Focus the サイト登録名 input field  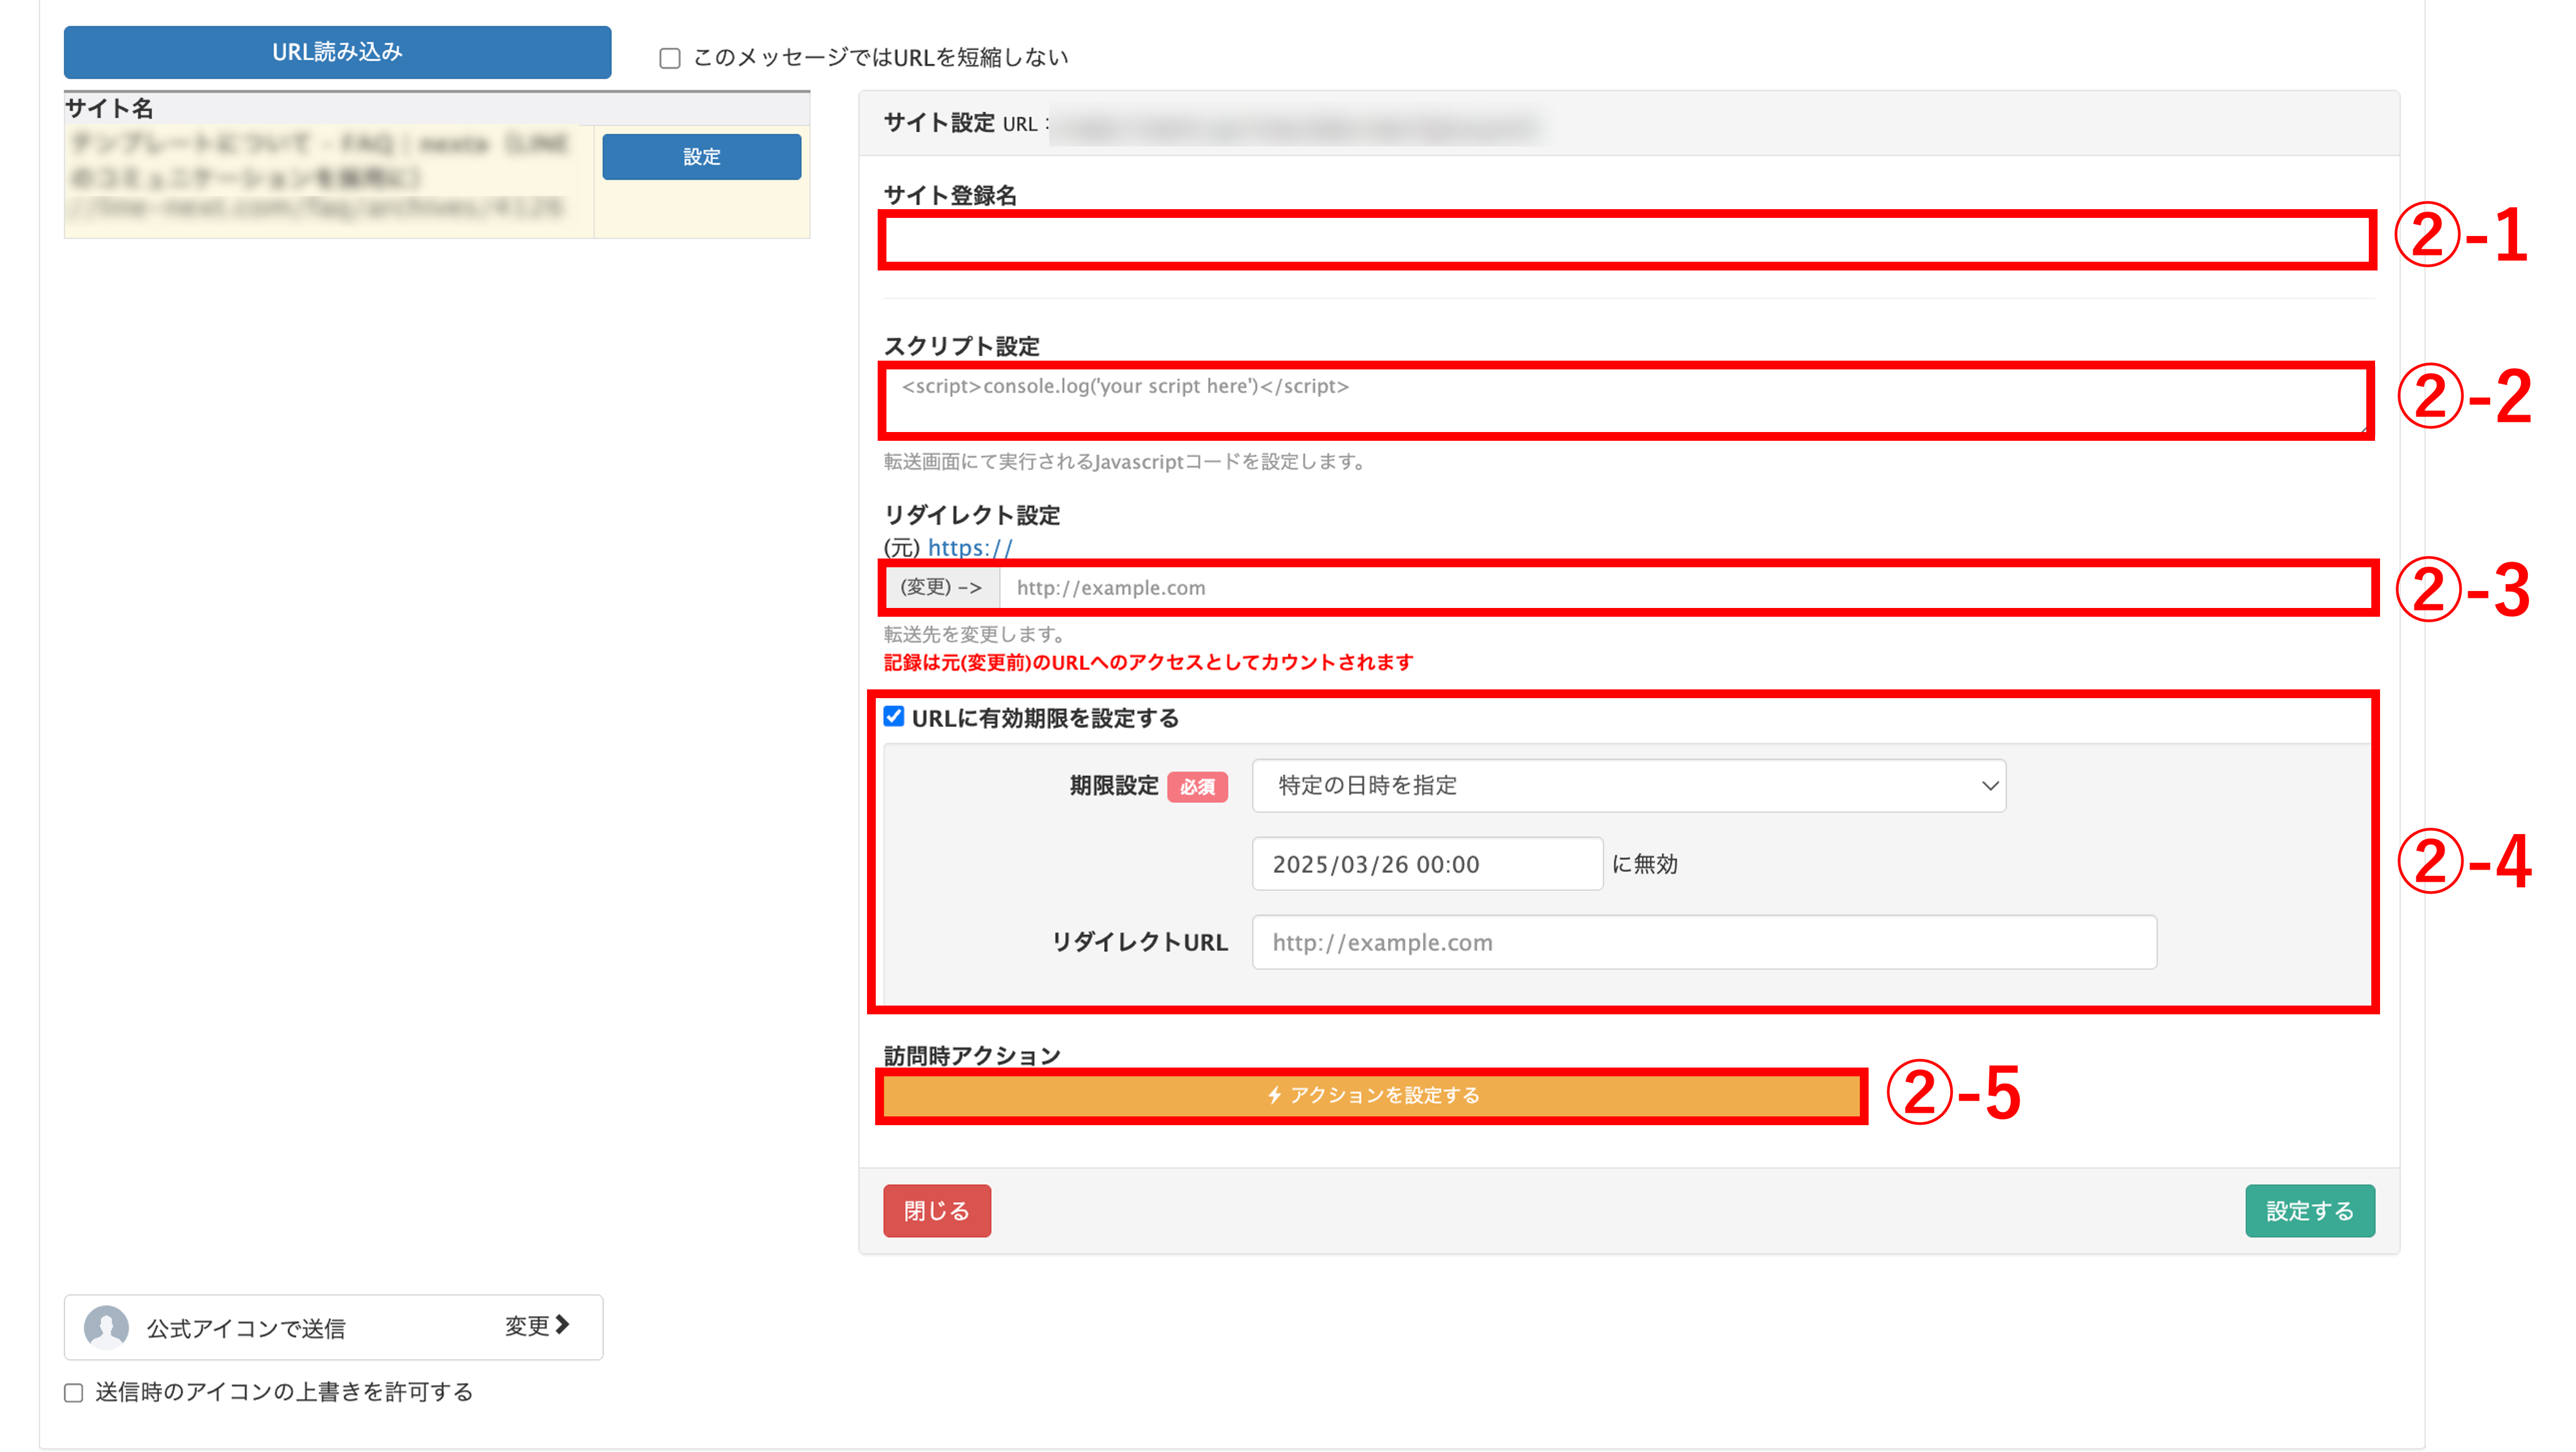(1627, 240)
